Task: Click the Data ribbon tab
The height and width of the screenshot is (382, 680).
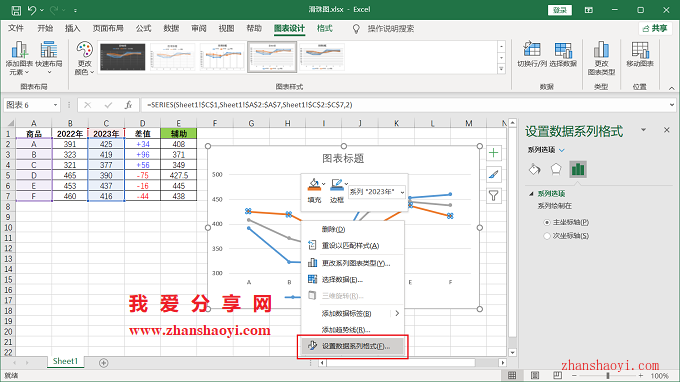Action: (x=171, y=29)
